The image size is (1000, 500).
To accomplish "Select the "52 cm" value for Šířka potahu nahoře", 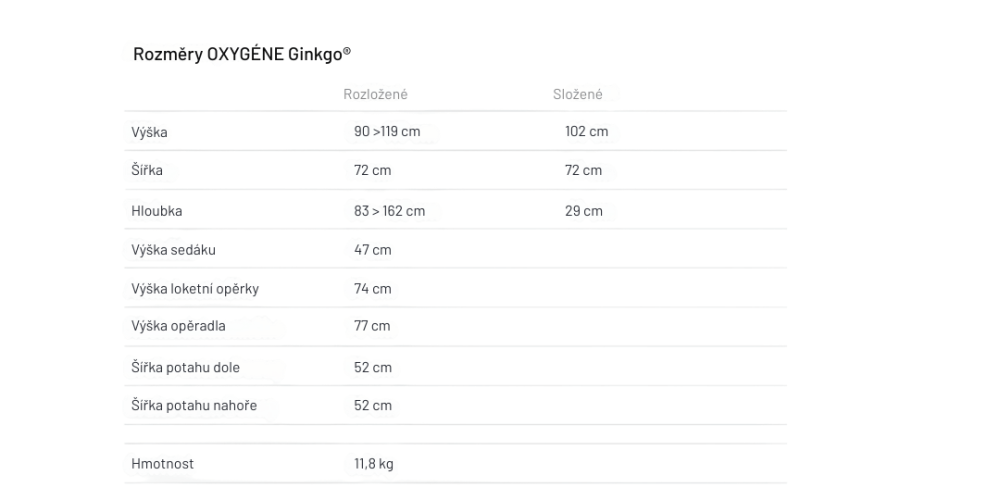I will coord(372,405).
